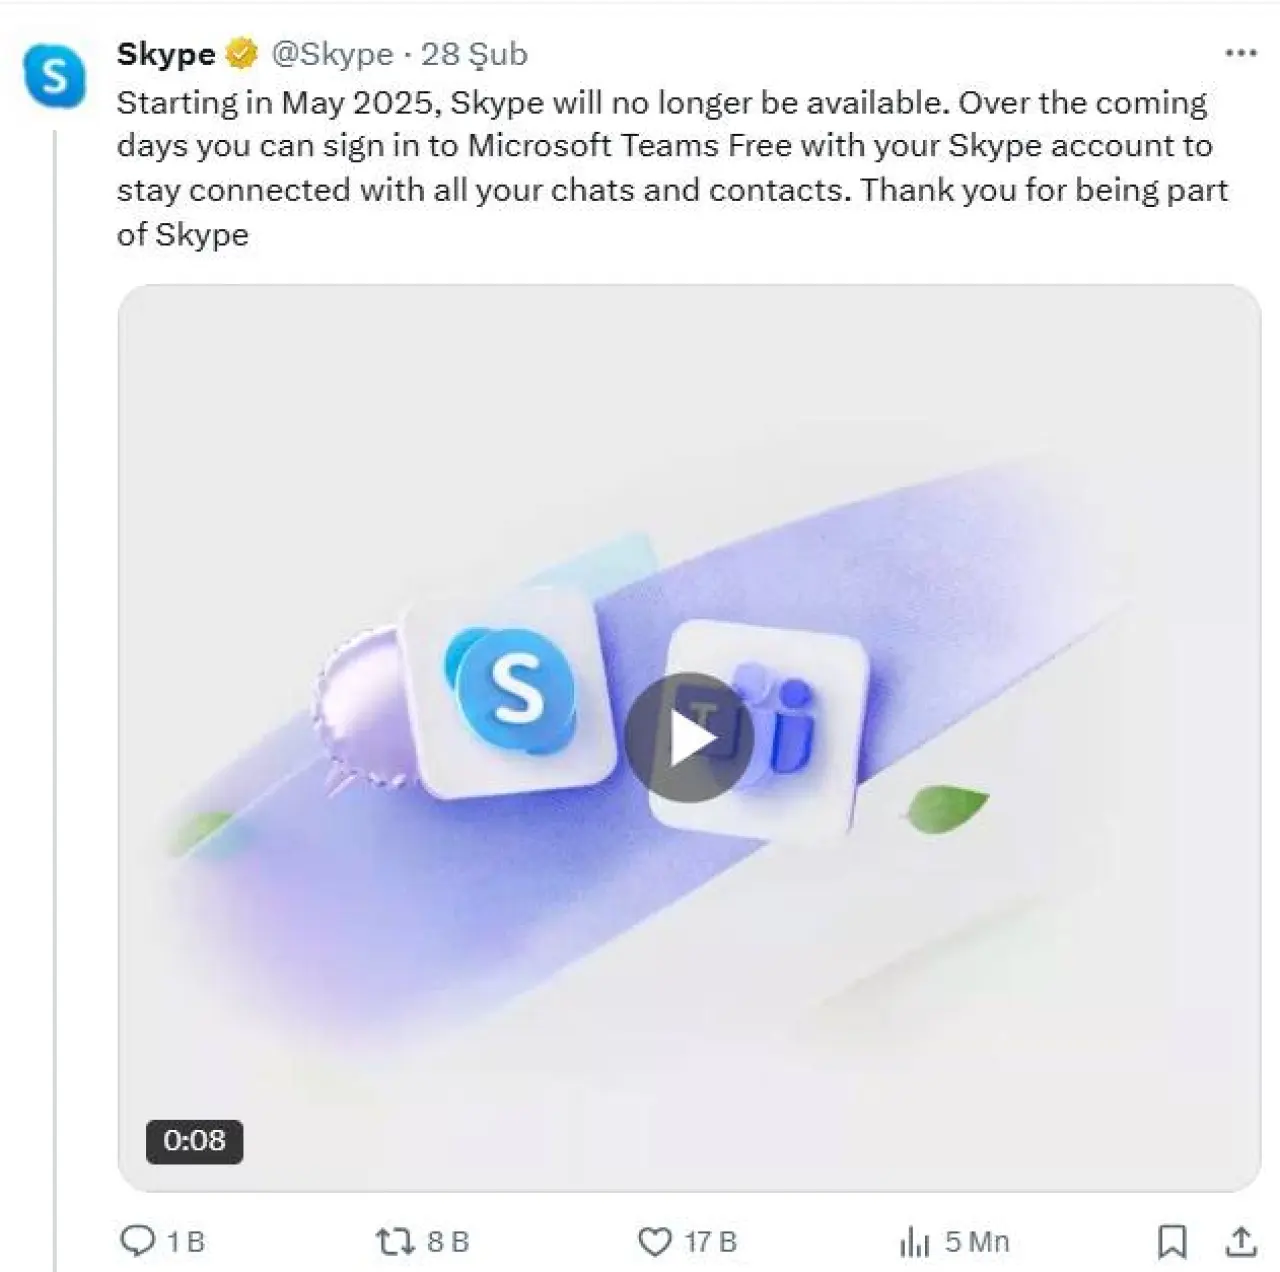Play the video with the center play button
The image size is (1280, 1272).
689,738
